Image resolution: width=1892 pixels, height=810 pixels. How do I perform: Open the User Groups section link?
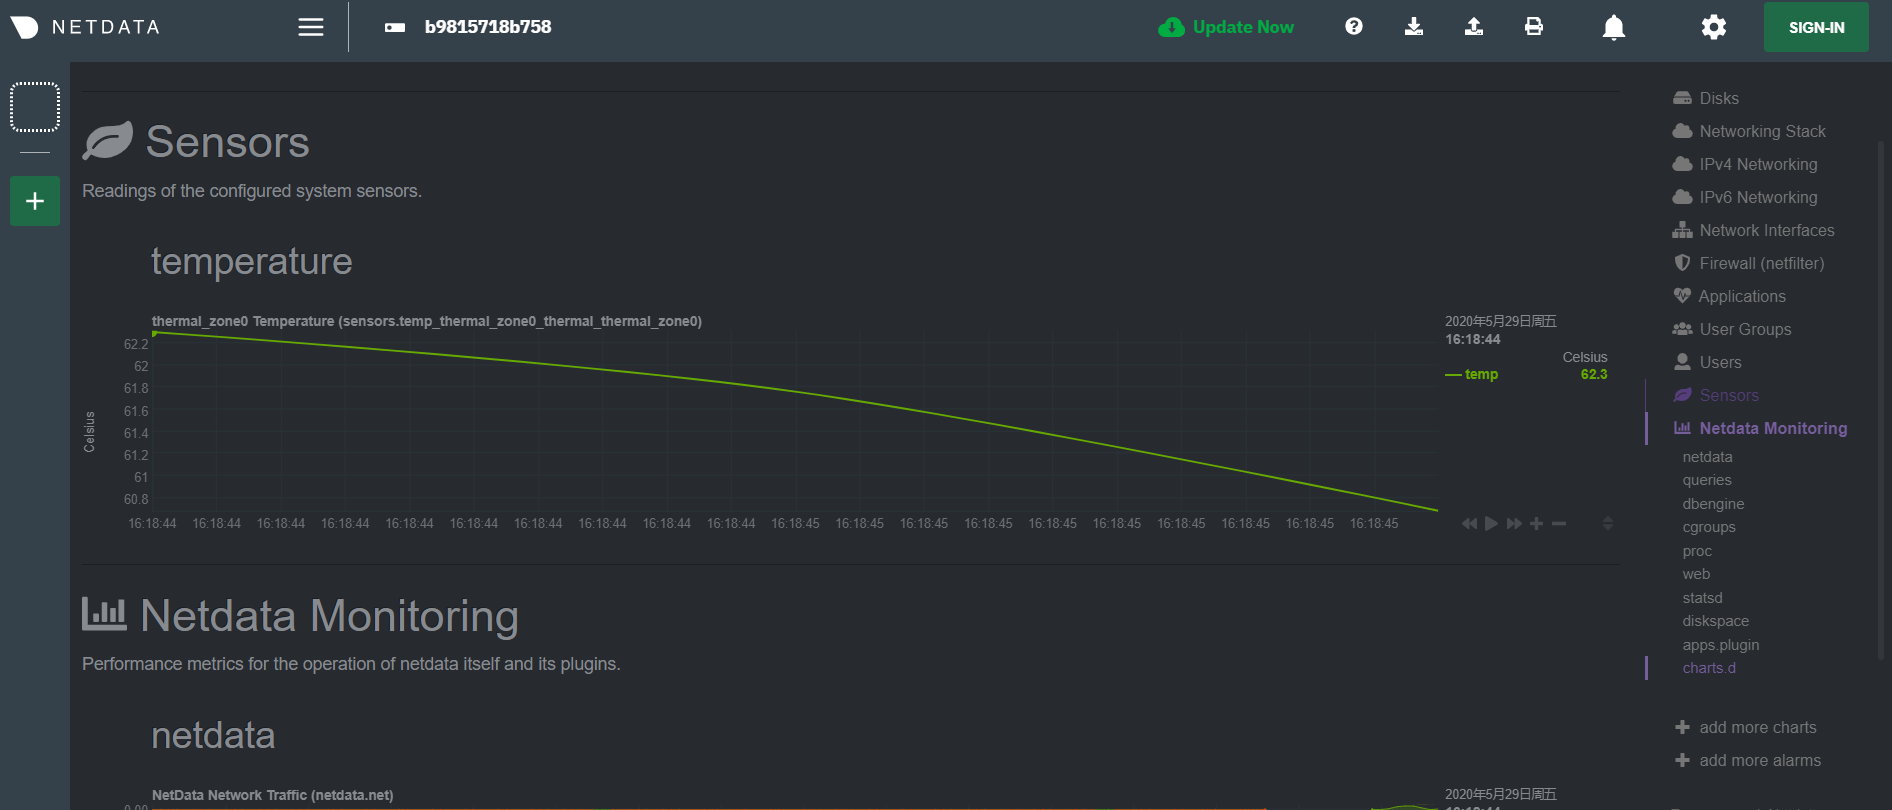[1745, 329]
